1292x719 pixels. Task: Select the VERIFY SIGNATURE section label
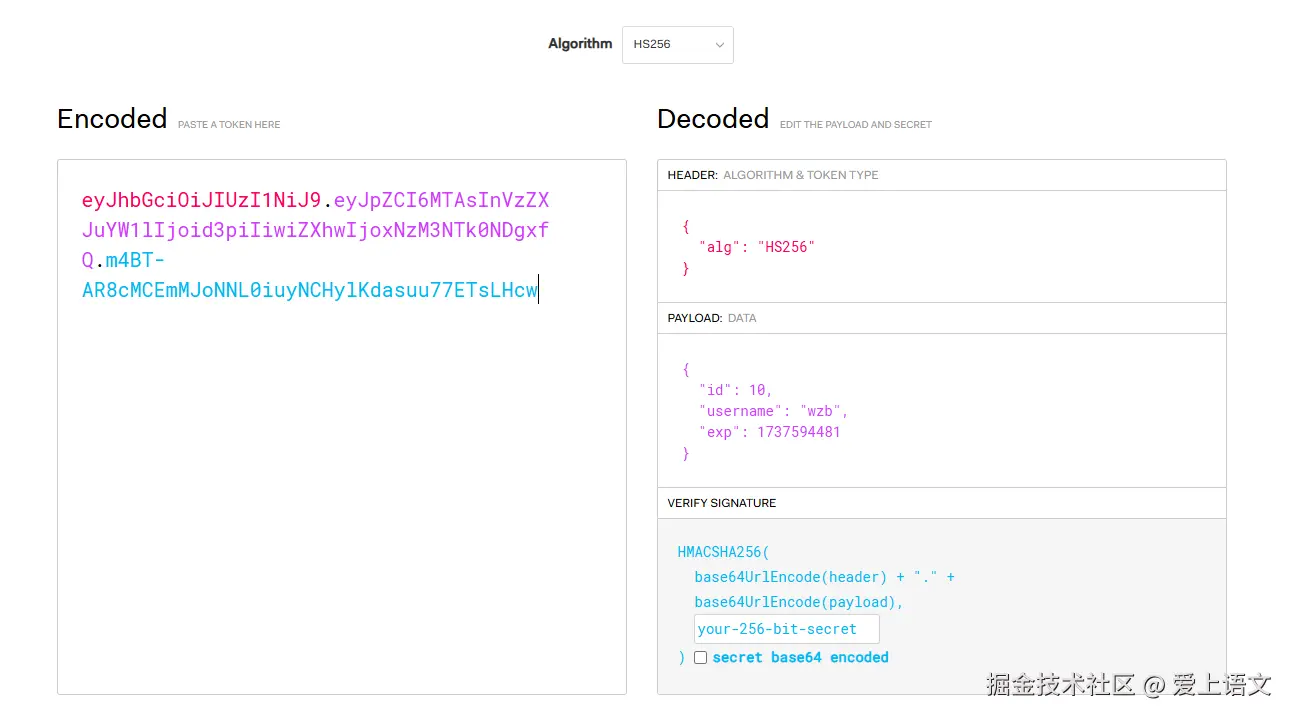click(x=721, y=503)
